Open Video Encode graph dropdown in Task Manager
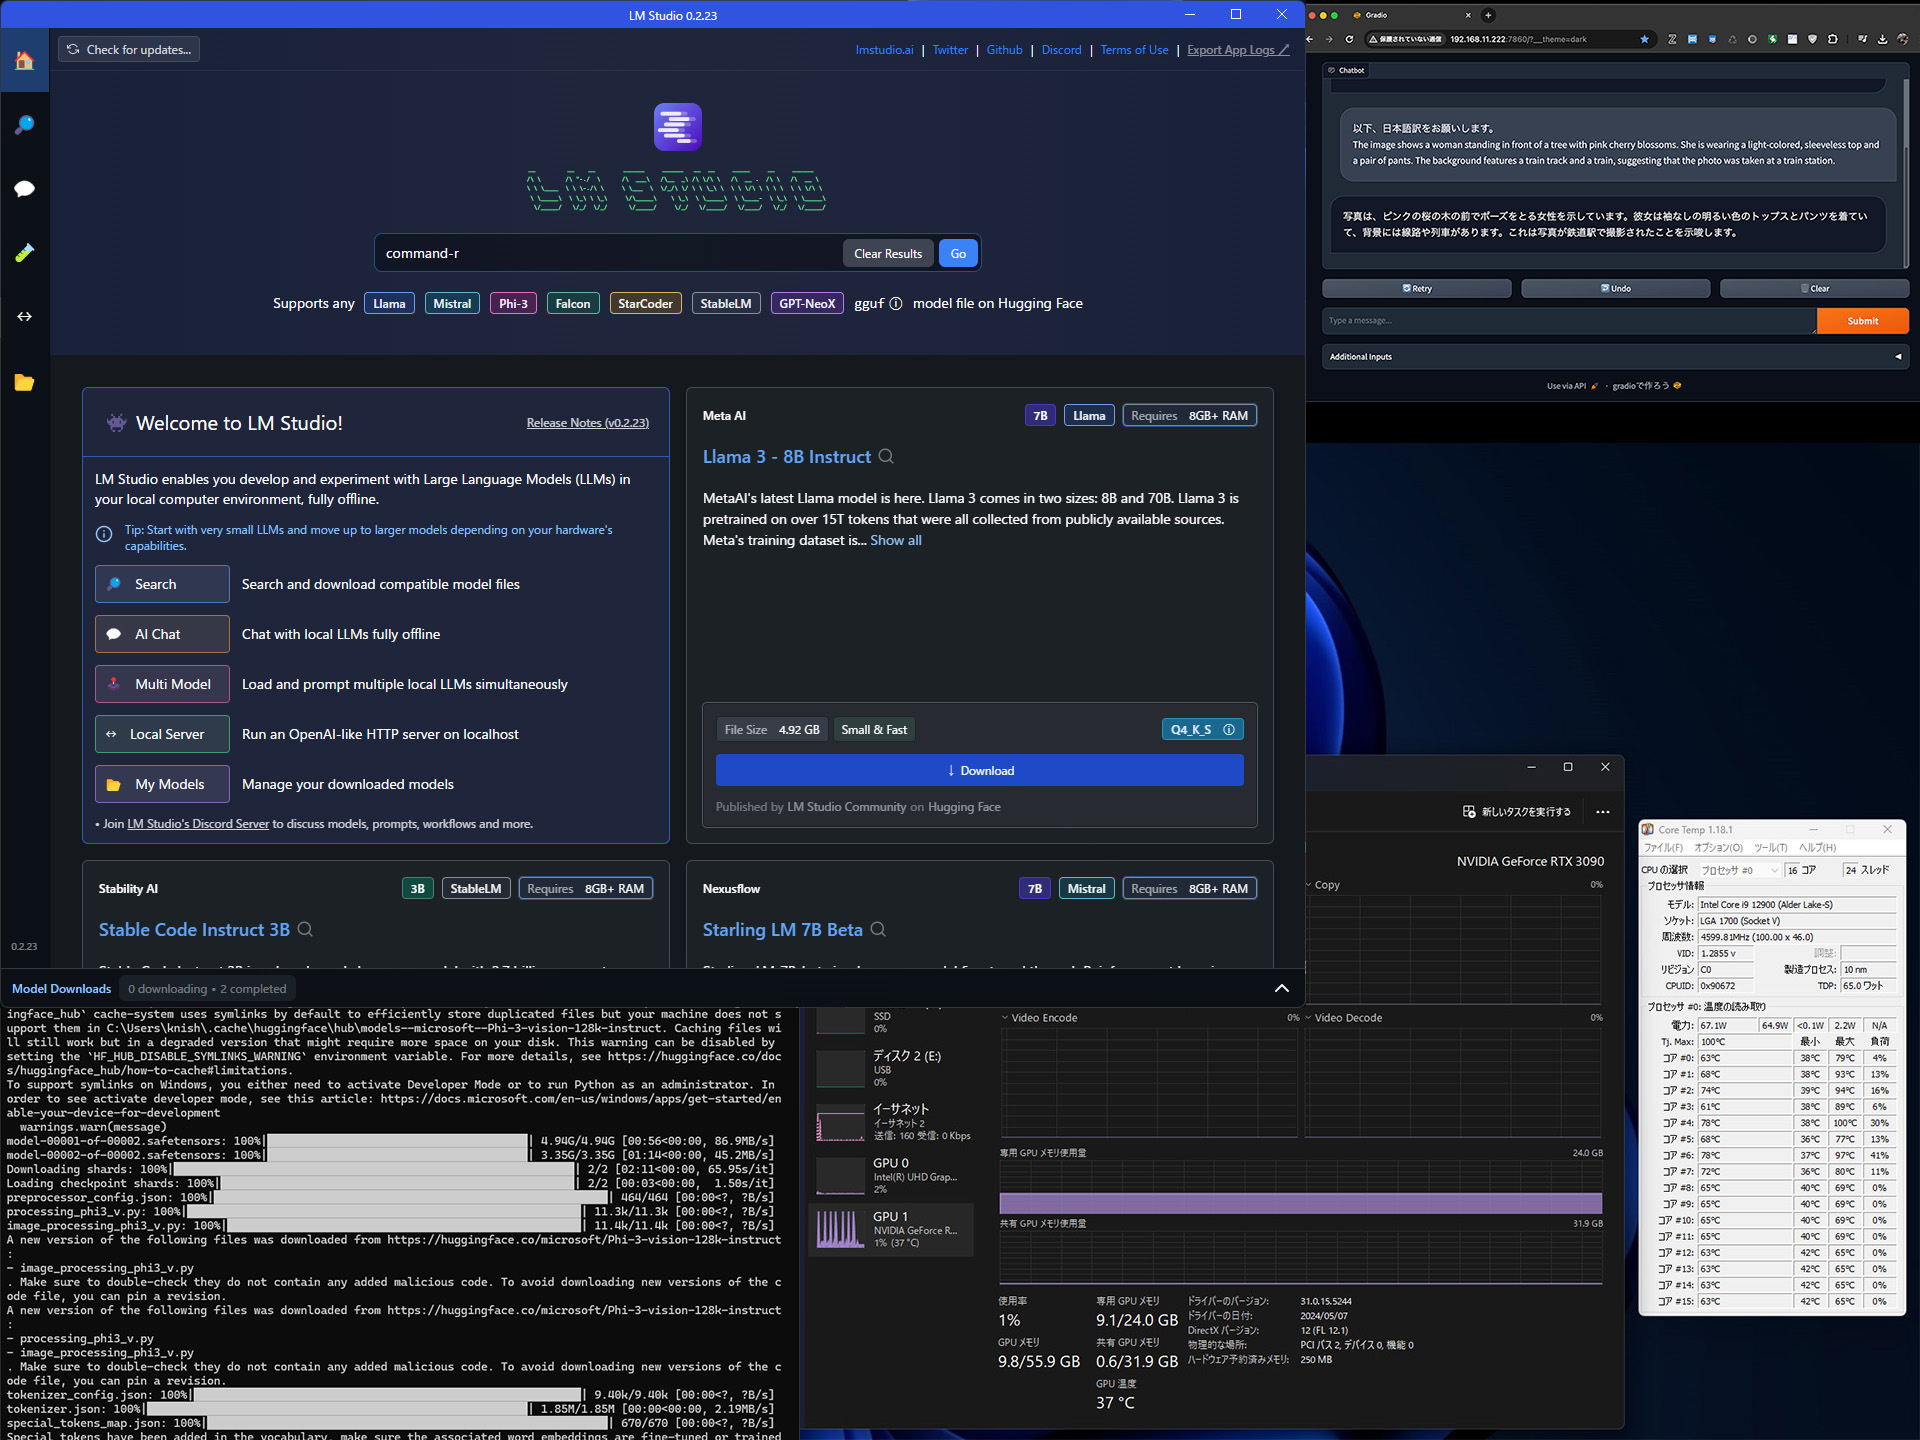The height and width of the screenshot is (1440, 1920). [x=1005, y=1018]
